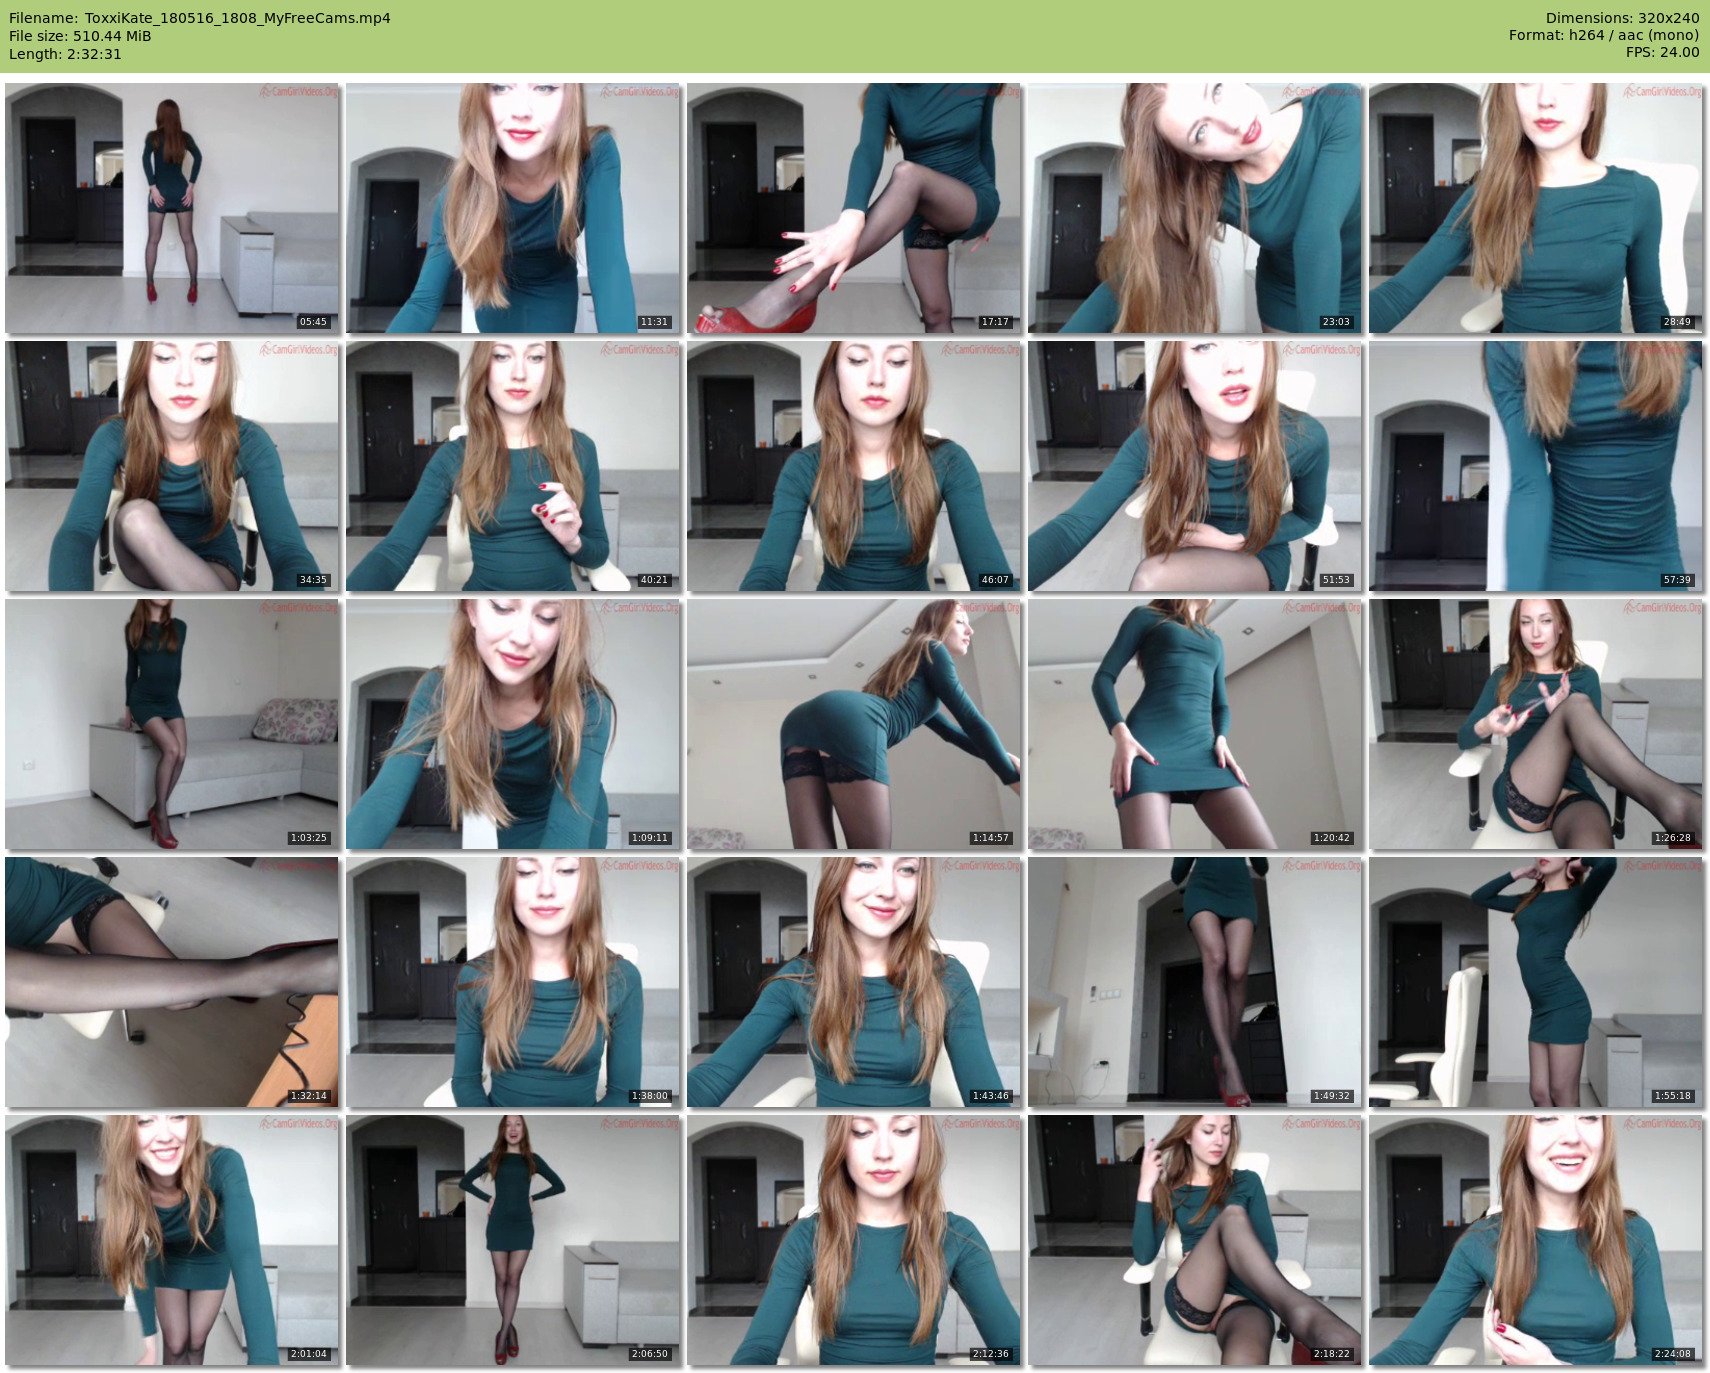The height and width of the screenshot is (1373, 1710).
Task: Select the last thumbnail at 2:24:08
Action: pyautogui.click(x=1536, y=1240)
